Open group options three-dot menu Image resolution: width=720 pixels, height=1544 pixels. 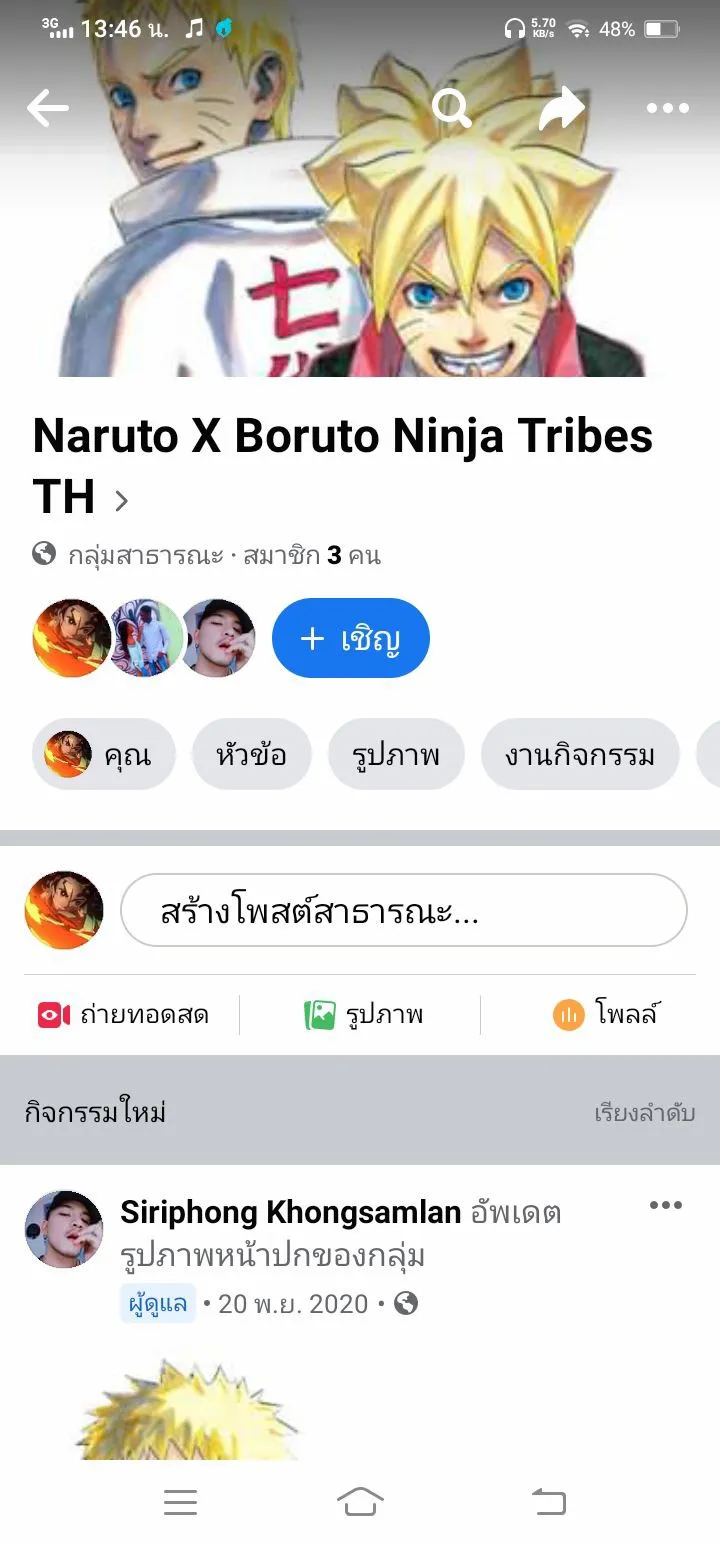pyautogui.click(x=668, y=108)
